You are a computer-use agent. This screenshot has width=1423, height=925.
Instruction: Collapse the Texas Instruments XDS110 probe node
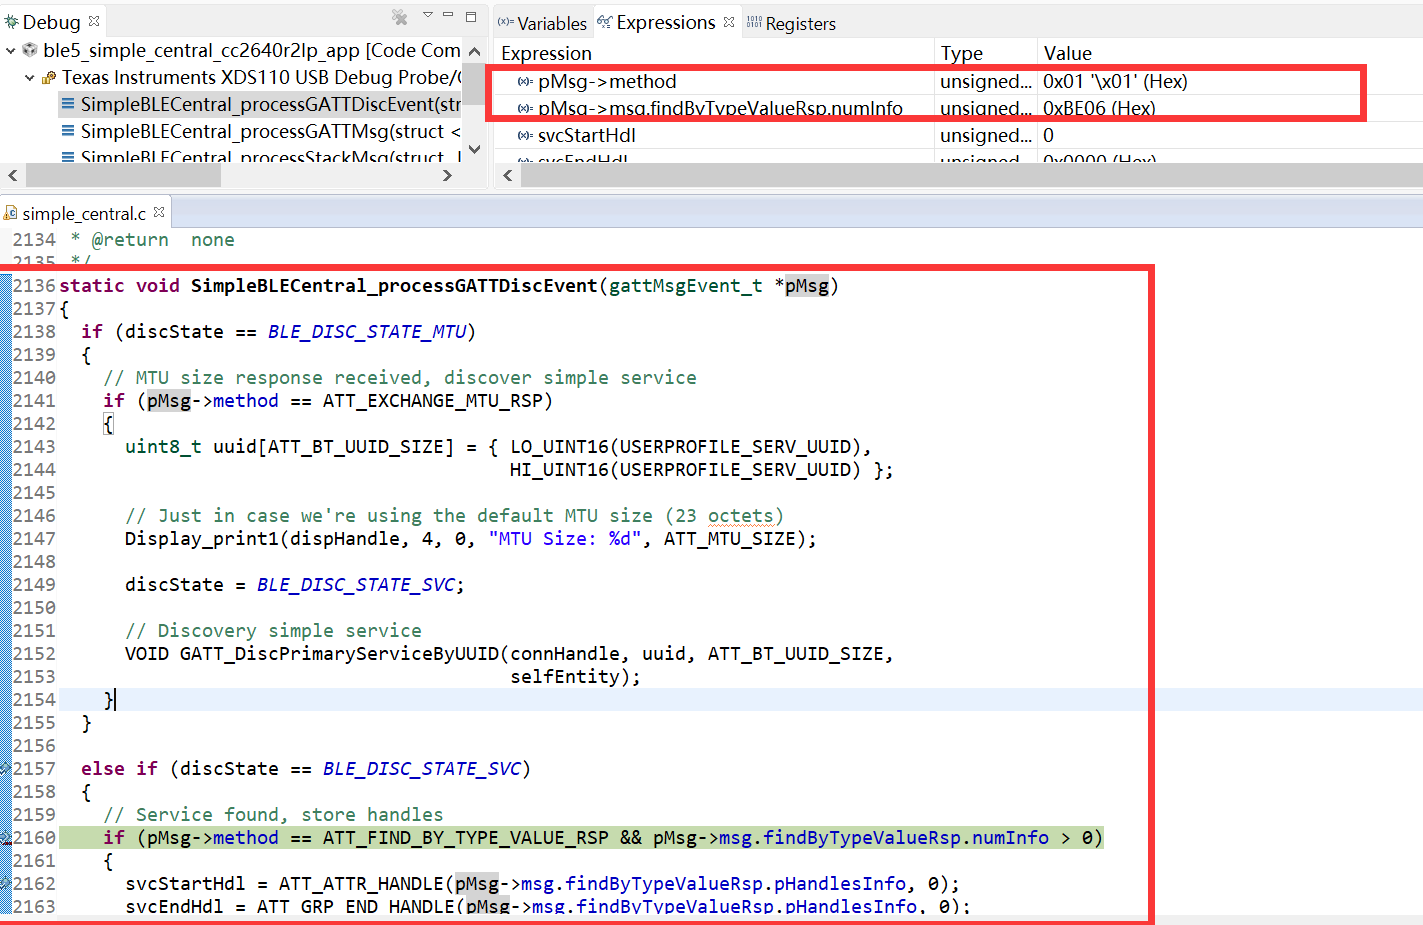(29, 77)
